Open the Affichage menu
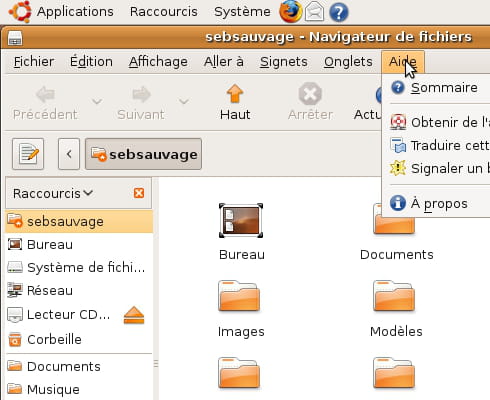The width and height of the screenshot is (490, 400). (x=158, y=62)
